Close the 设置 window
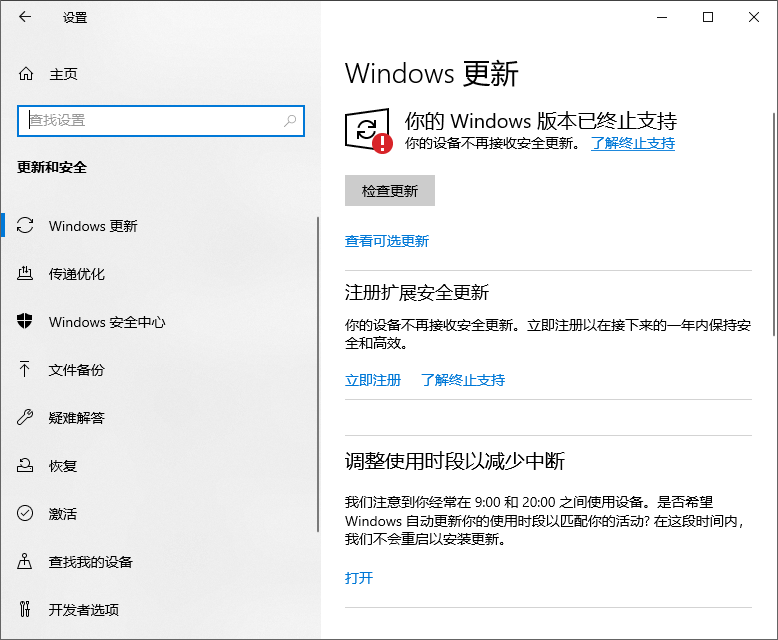The image size is (778, 640). (x=754, y=17)
